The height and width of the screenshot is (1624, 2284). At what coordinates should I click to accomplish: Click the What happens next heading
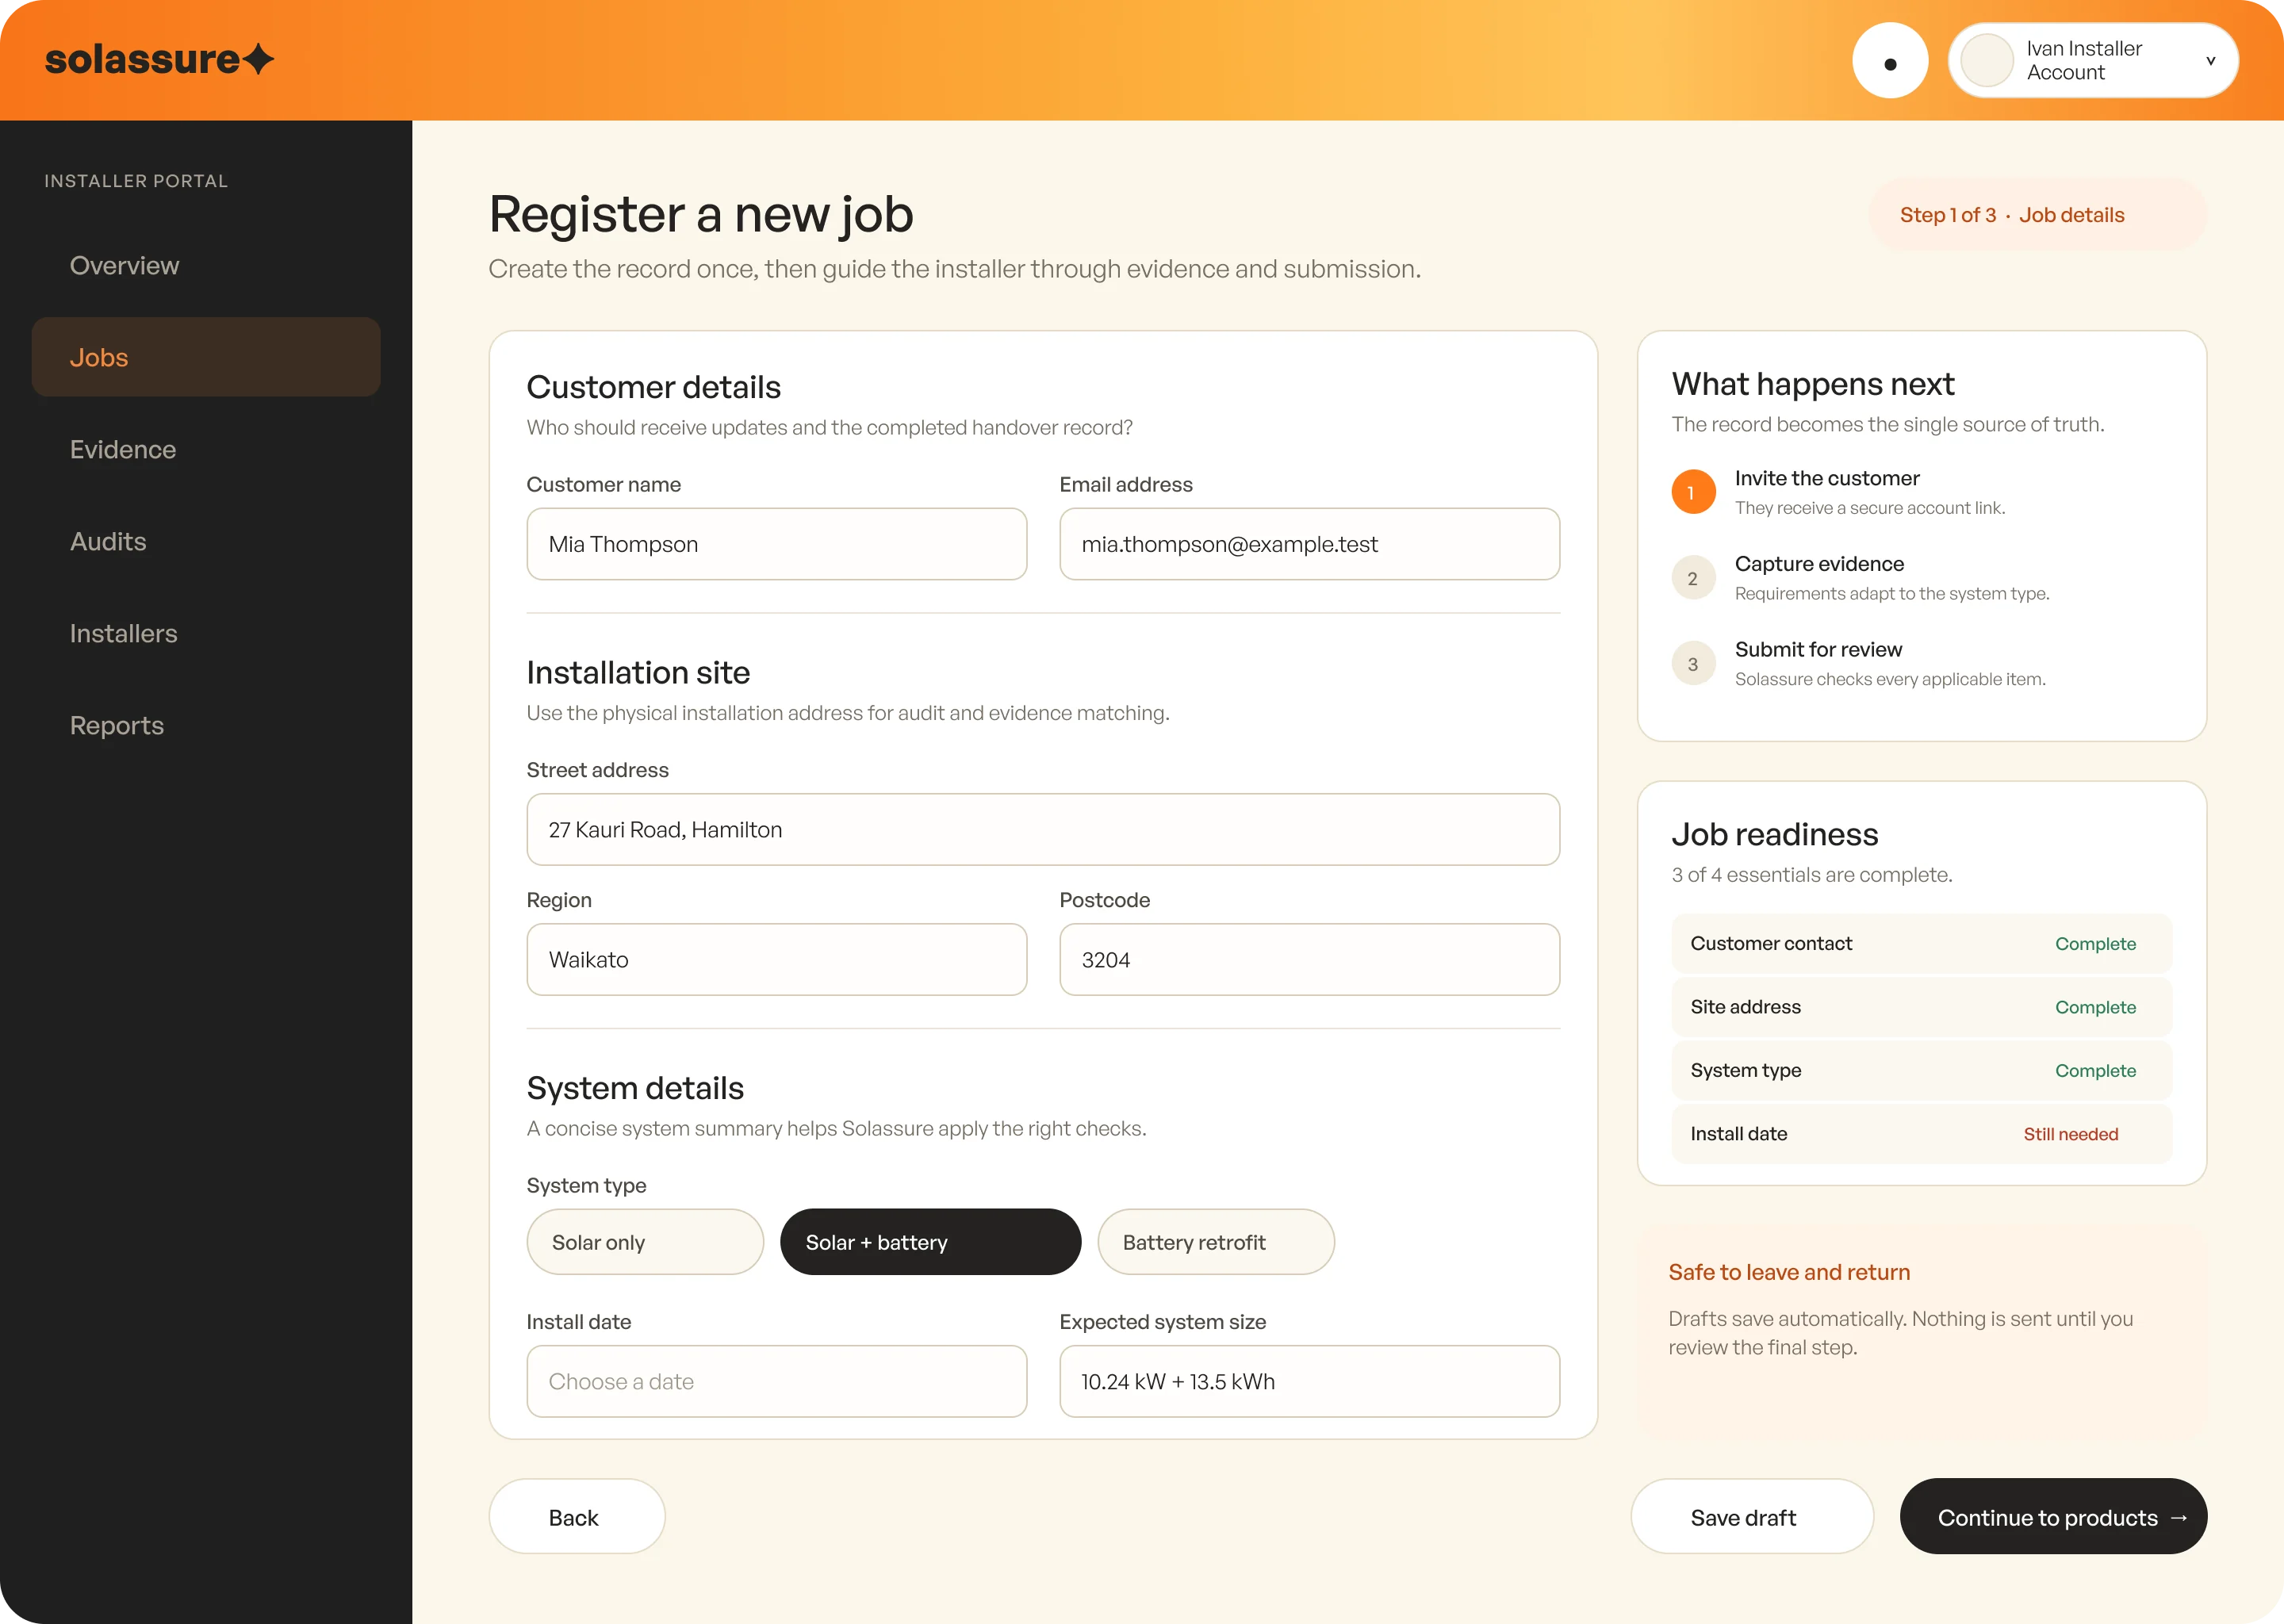(x=1812, y=384)
